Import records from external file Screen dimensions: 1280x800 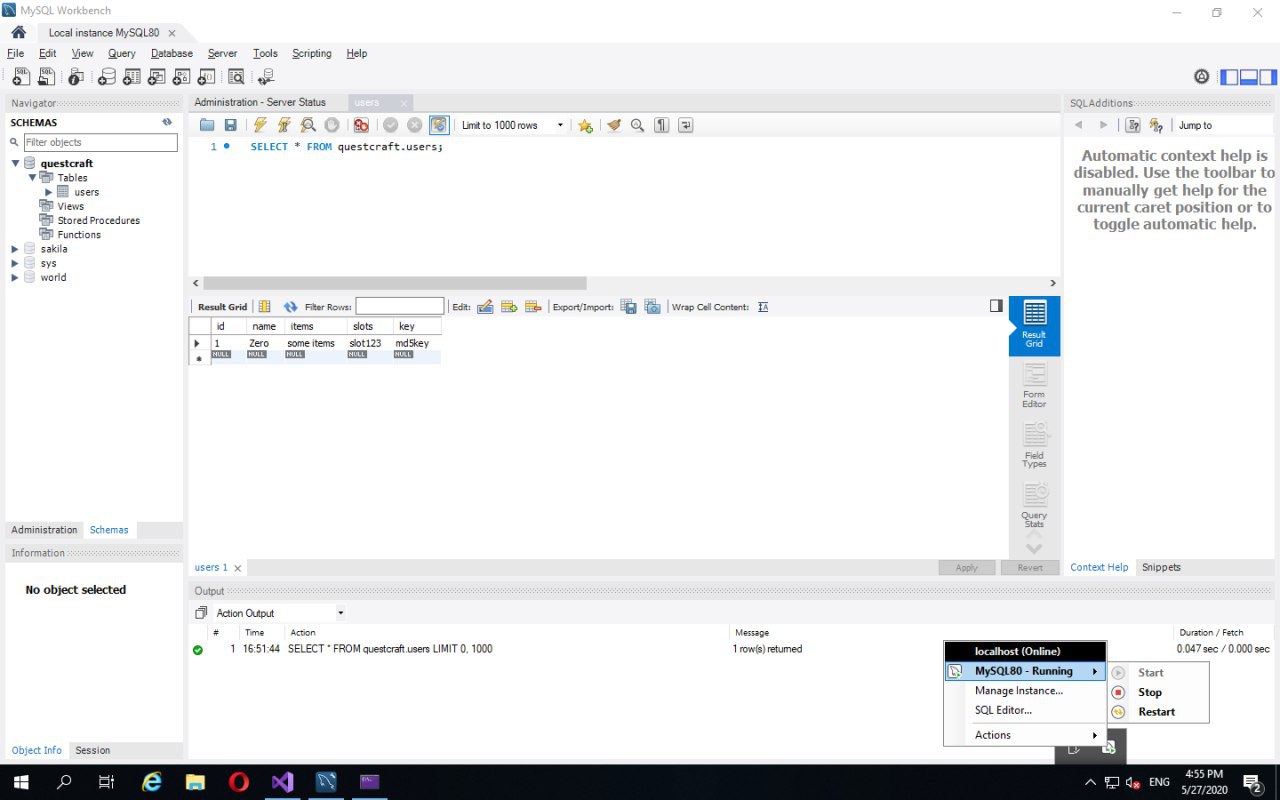click(653, 307)
